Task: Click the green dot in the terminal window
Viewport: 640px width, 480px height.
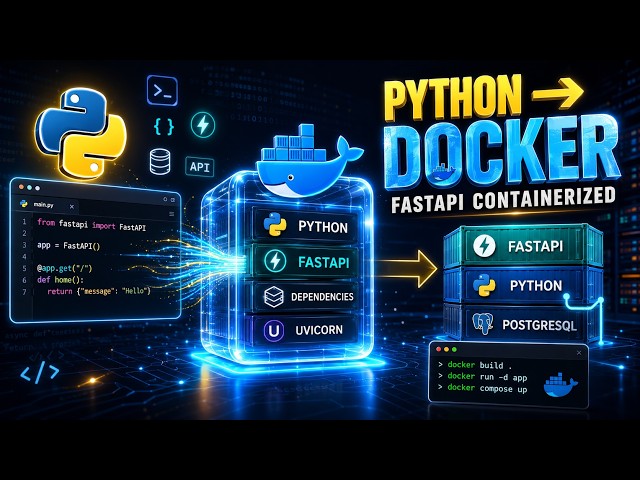Action: (454, 350)
